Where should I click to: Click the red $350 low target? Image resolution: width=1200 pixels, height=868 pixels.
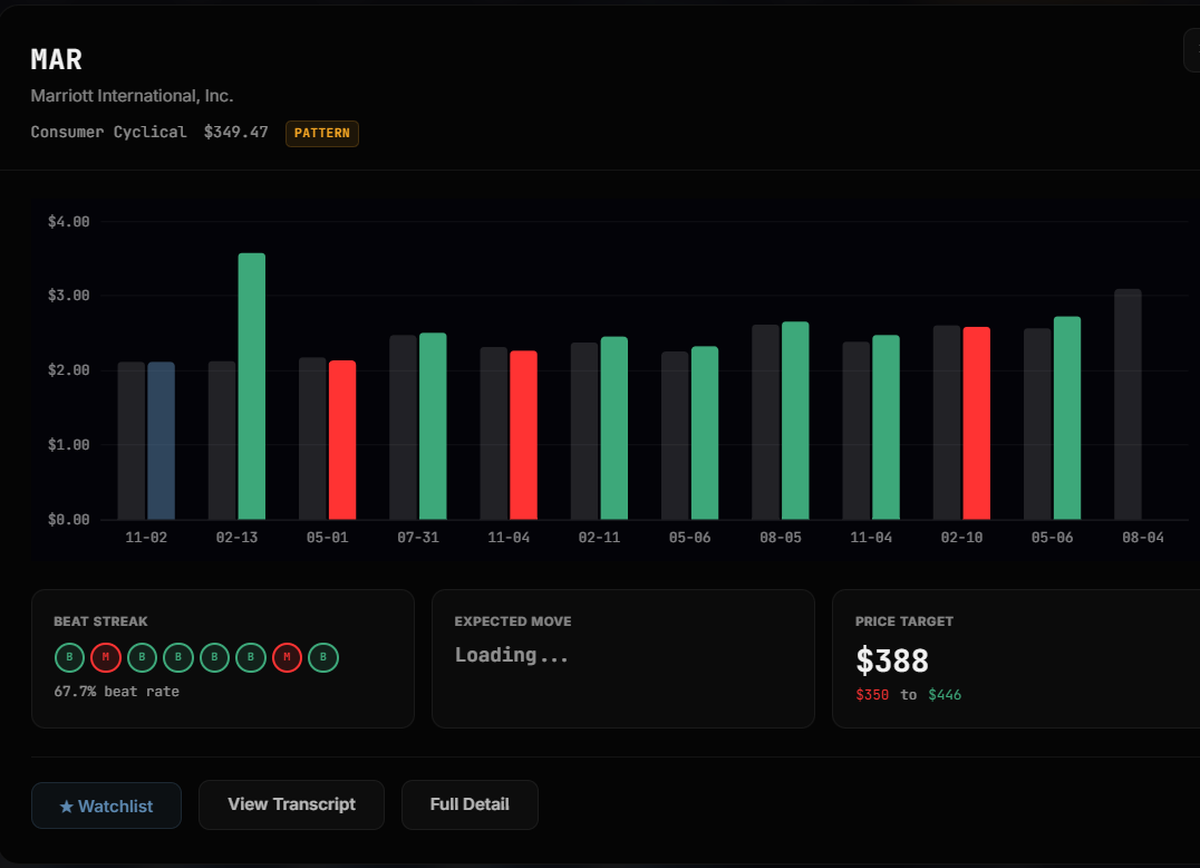tap(872, 694)
